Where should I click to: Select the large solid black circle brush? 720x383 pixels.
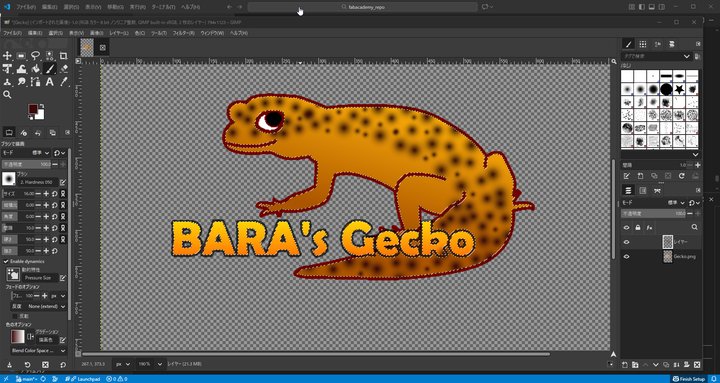pyautogui.click(x=666, y=89)
